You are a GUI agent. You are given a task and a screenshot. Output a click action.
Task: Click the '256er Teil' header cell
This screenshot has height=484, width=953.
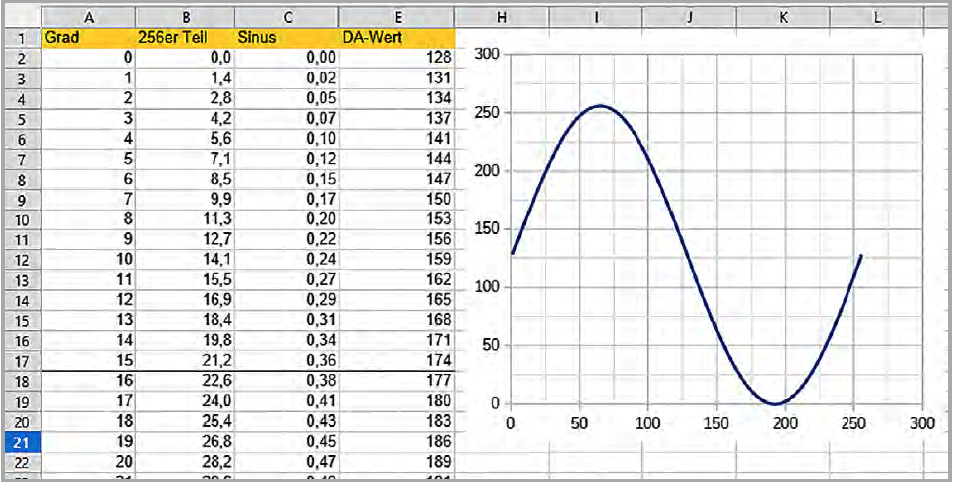pyautogui.click(x=185, y=38)
